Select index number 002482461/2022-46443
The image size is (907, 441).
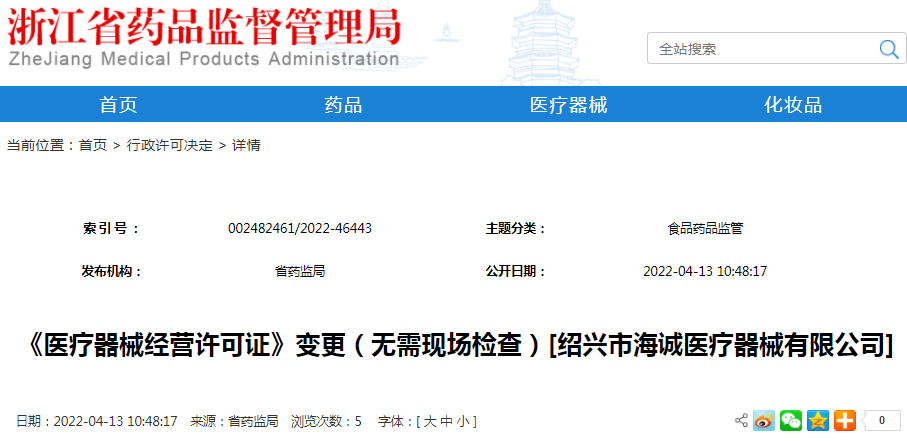(x=300, y=229)
